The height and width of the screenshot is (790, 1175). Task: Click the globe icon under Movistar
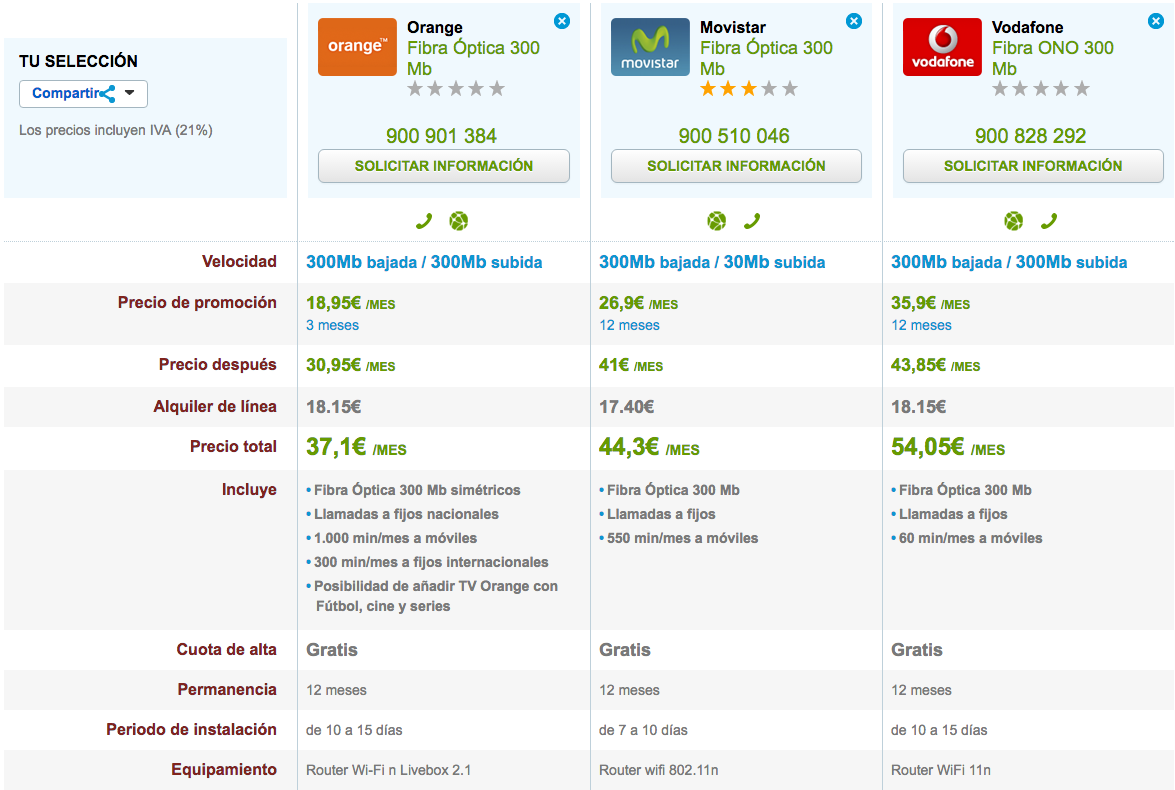[x=716, y=221]
